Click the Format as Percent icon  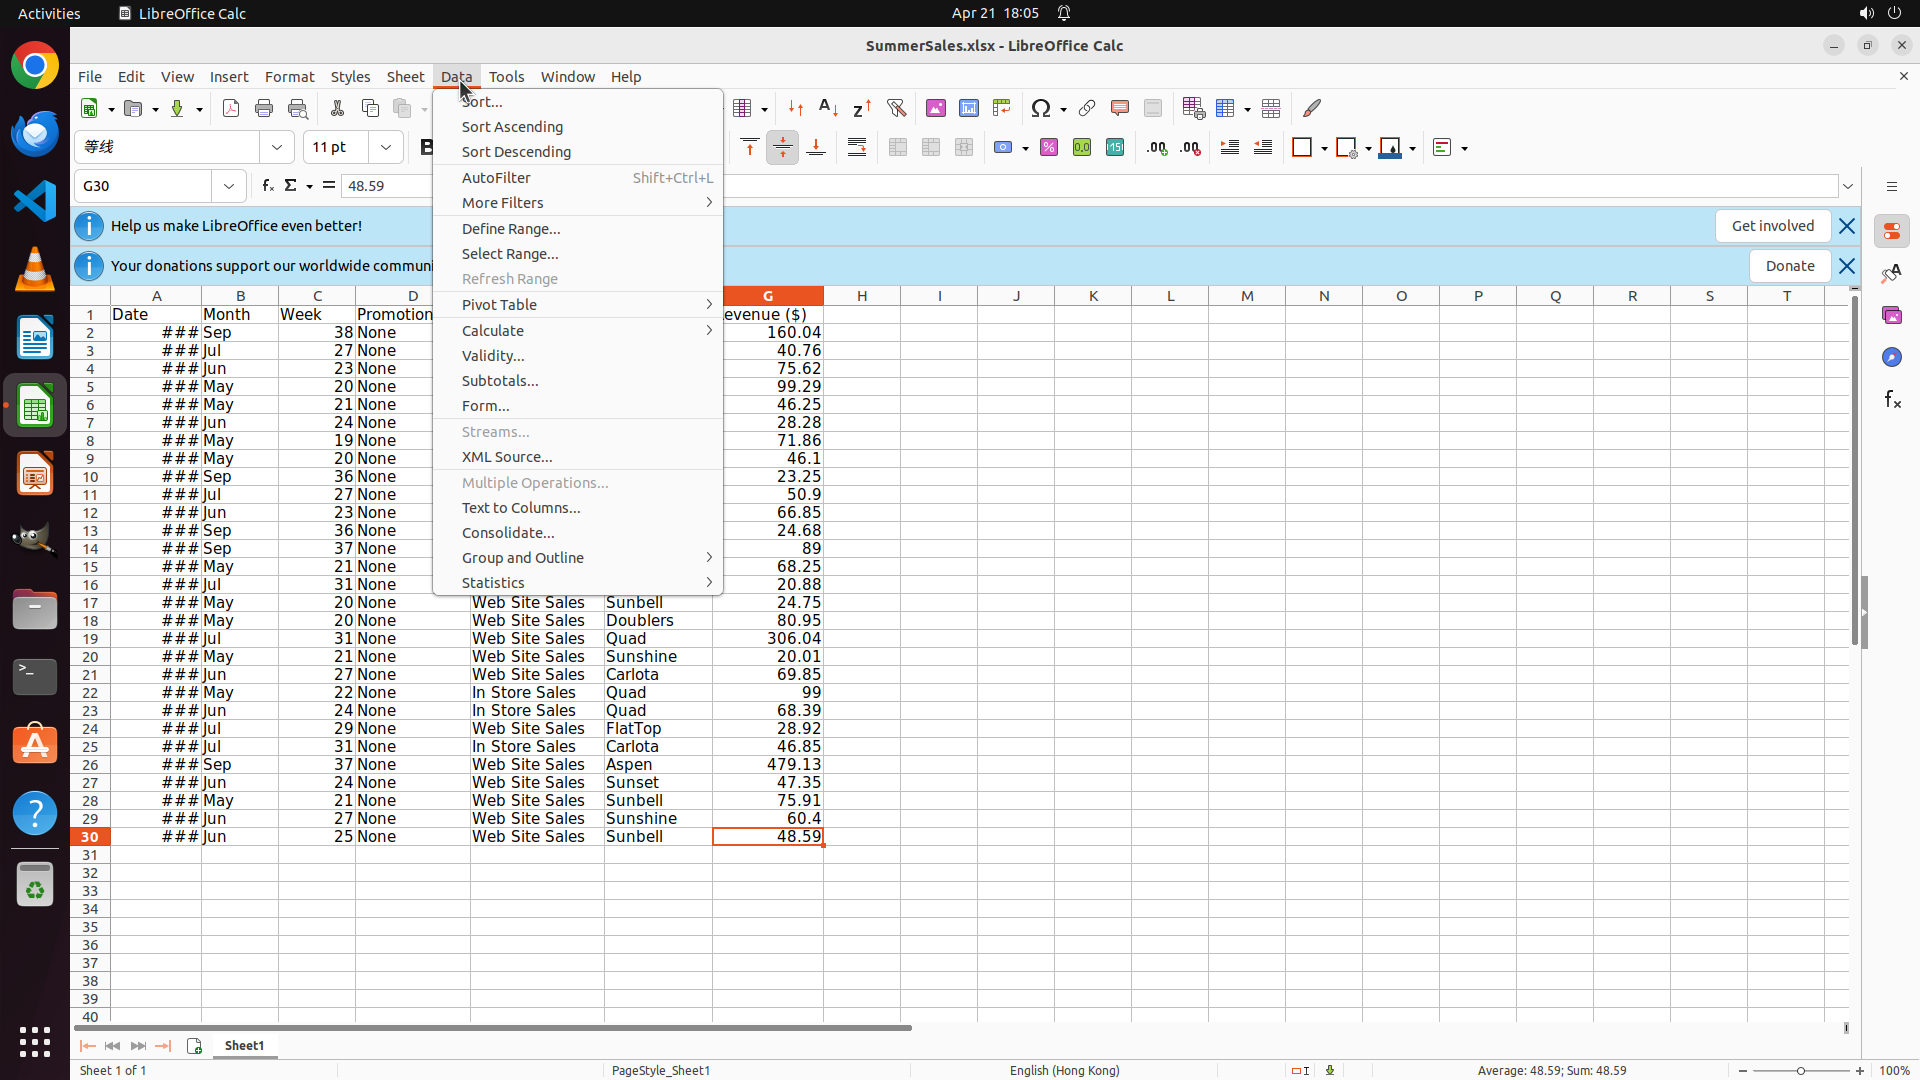[1049, 148]
